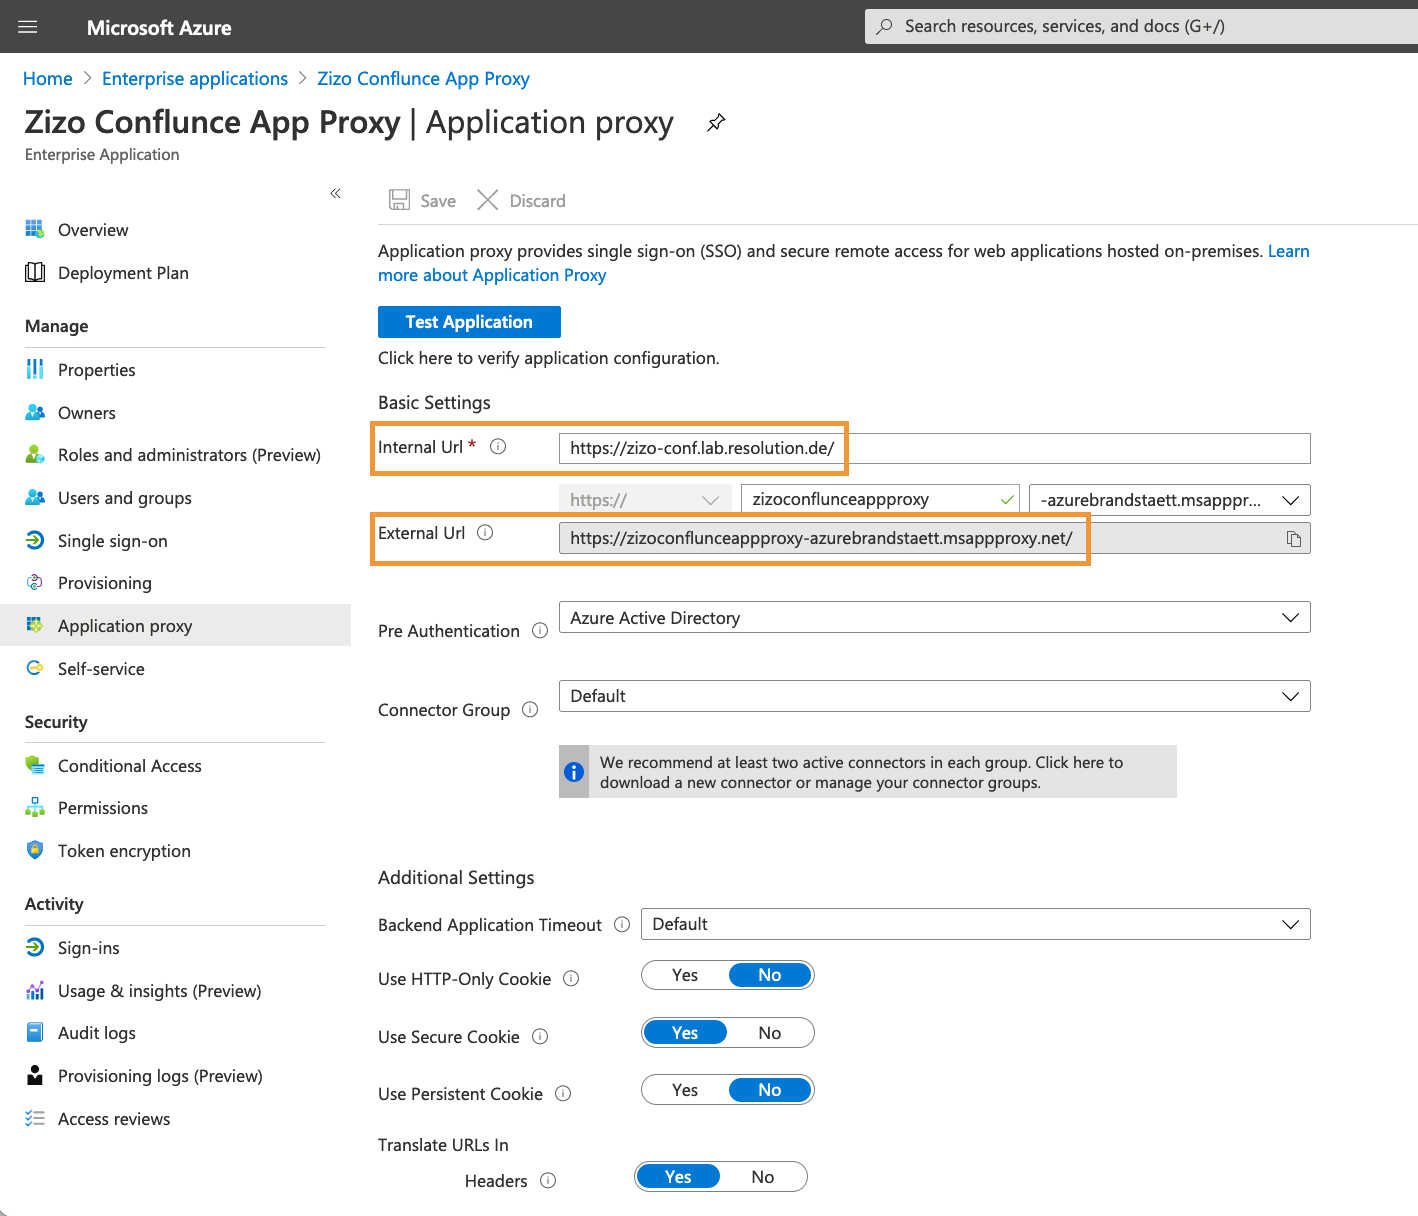Open the https:// protocol dropdown
Screen dimensions: 1418x1216
[645, 500]
